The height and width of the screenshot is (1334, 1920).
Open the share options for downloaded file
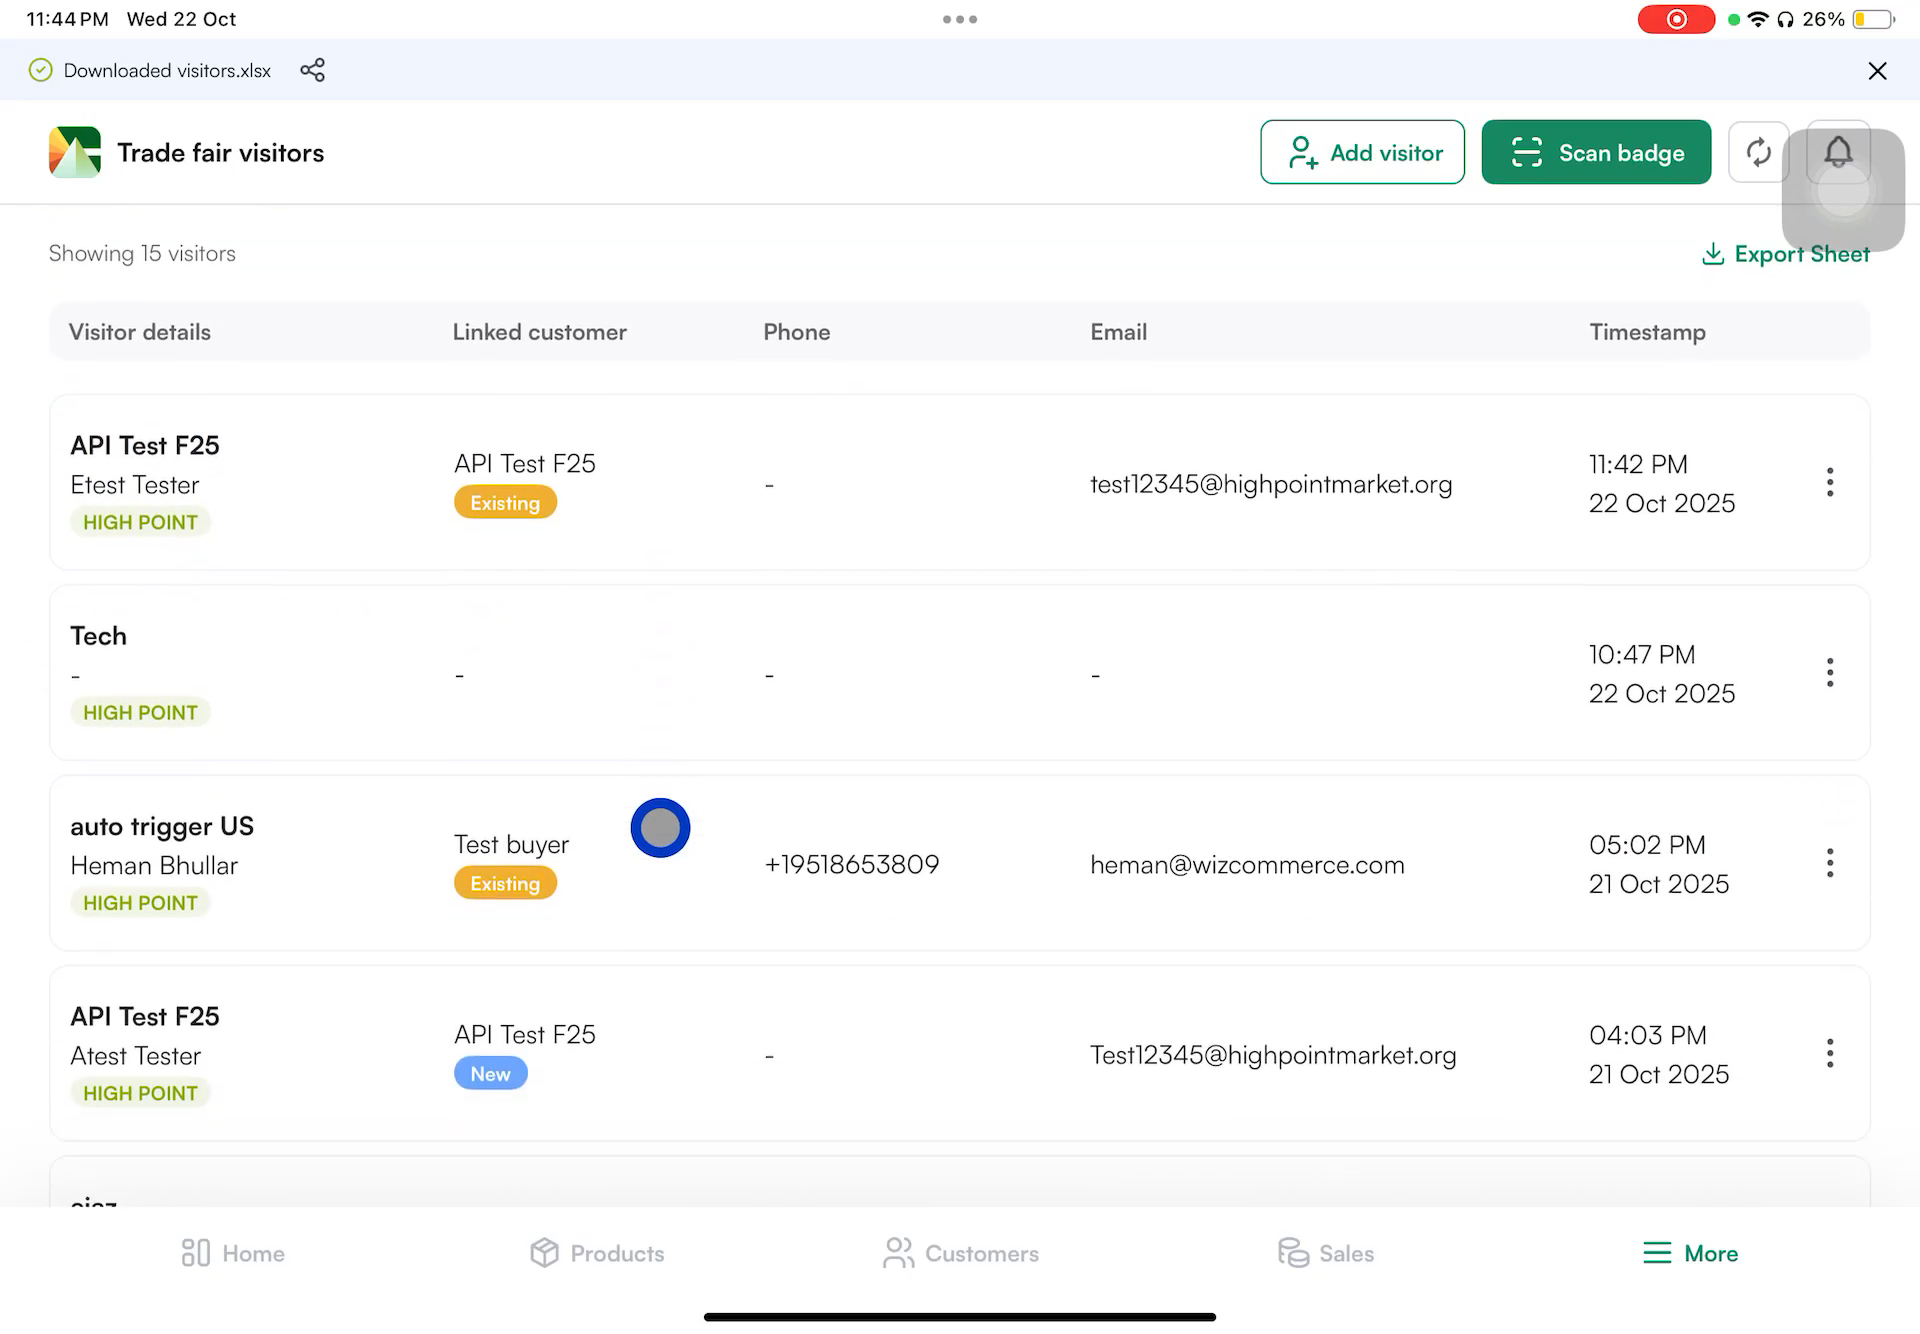pyautogui.click(x=313, y=70)
